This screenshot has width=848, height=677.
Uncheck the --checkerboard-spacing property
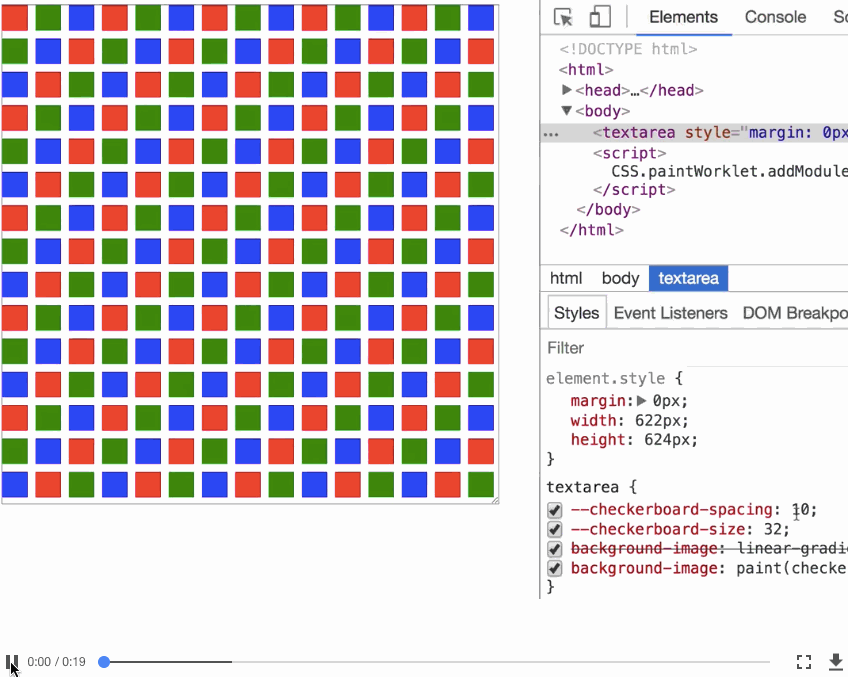click(554, 510)
